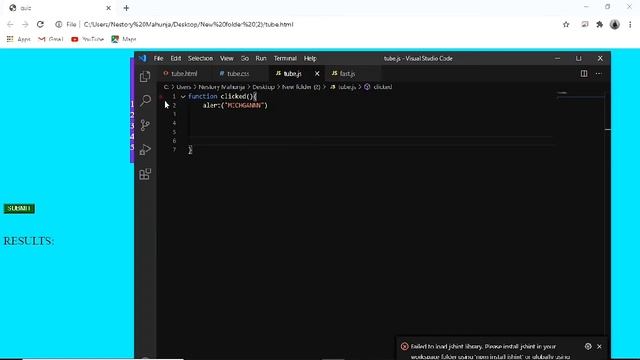Open the Extensions view
640x360 pixels.
tap(145, 174)
